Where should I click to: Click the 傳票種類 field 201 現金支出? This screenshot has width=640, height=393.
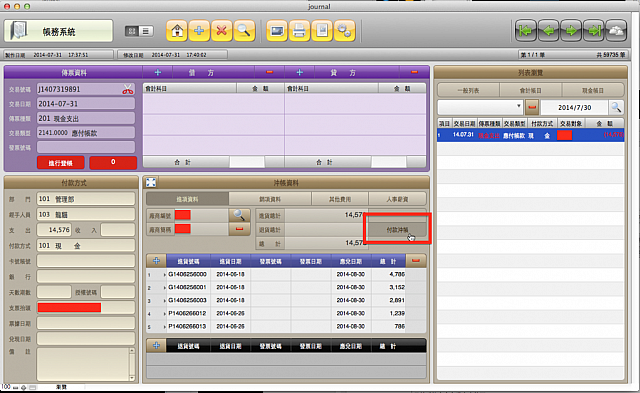(x=86, y=118)
